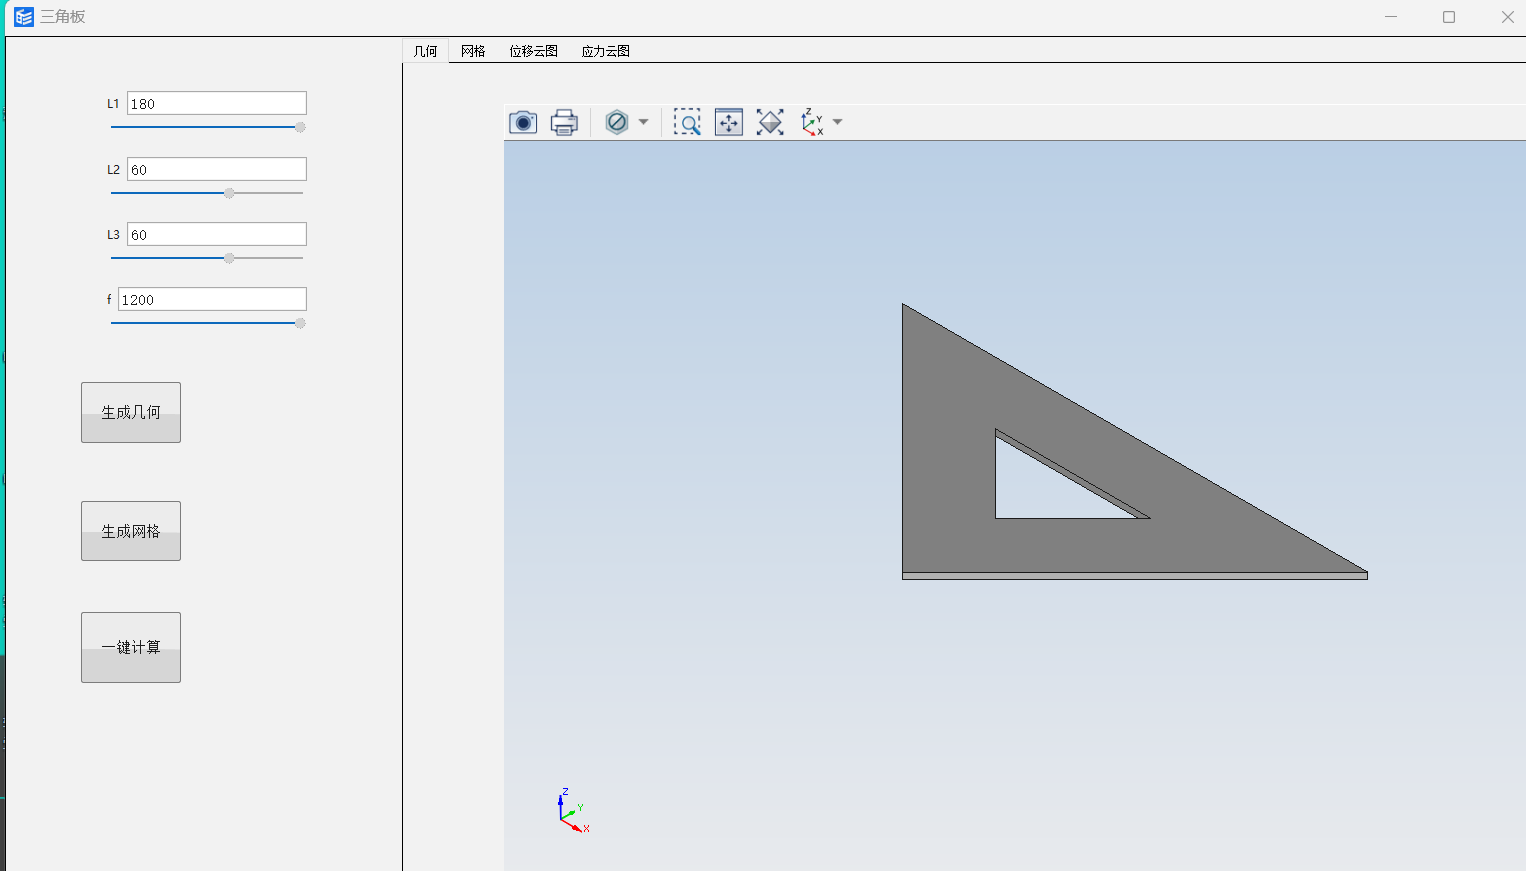Click the XYZ axis orientation icon

(x=812, y=122)
